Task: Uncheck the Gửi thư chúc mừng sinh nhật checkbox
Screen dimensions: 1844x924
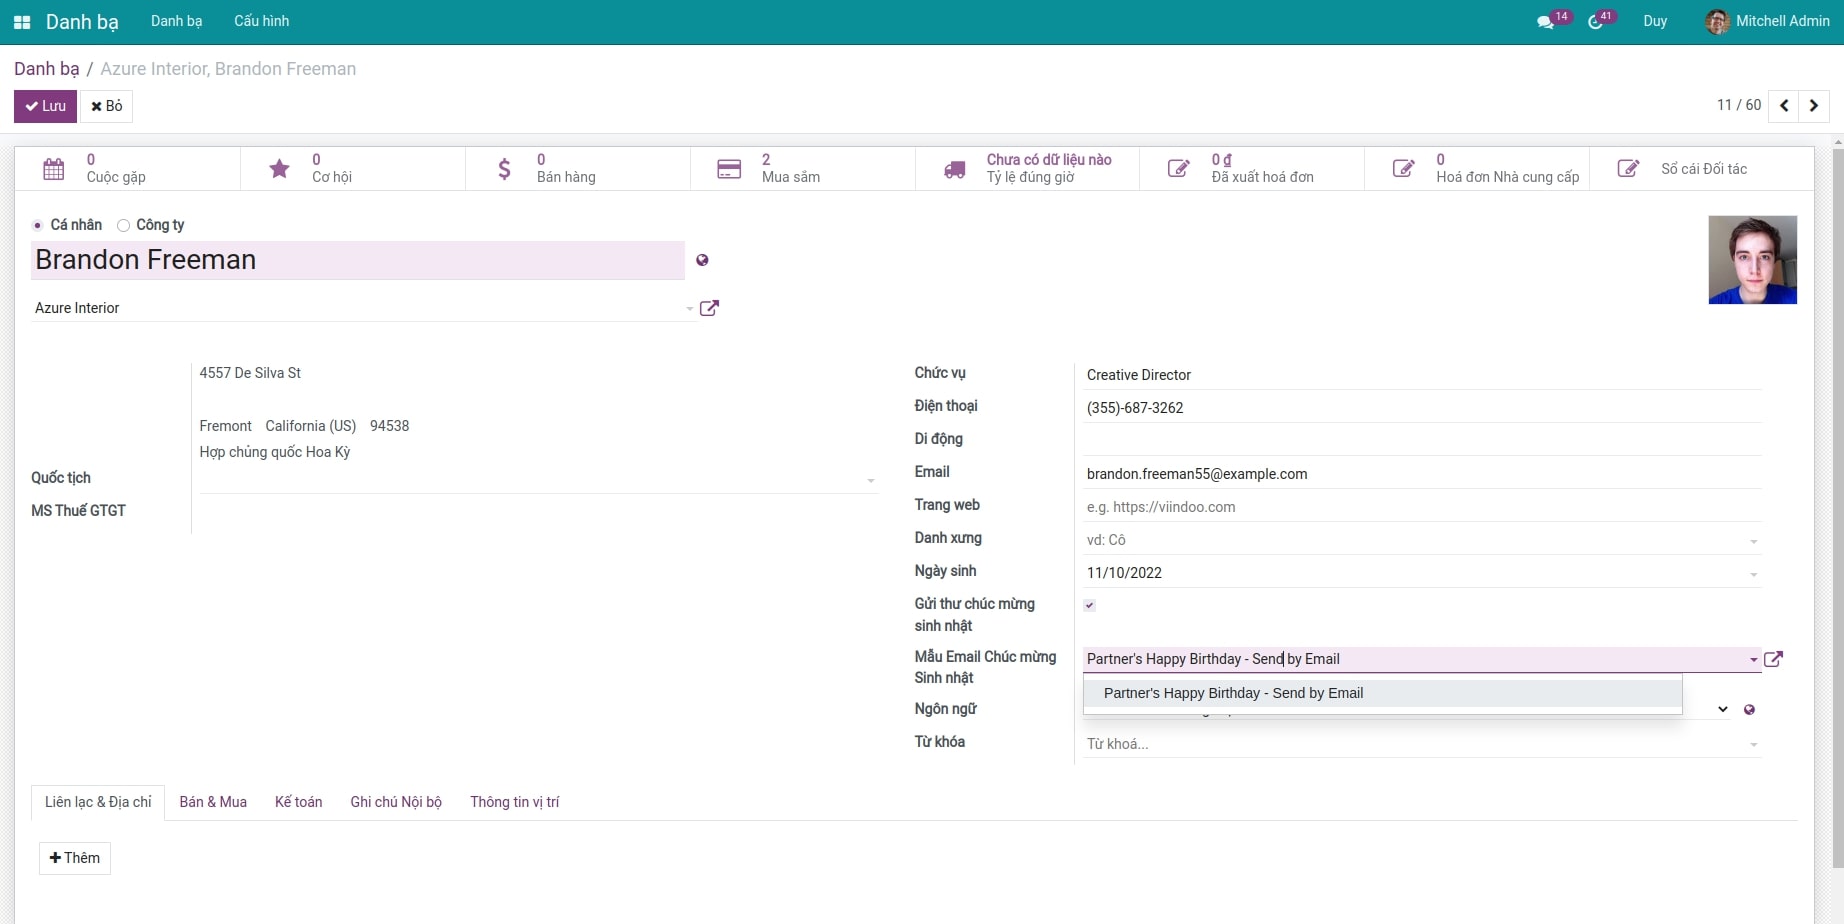Action: [1090, 605]
